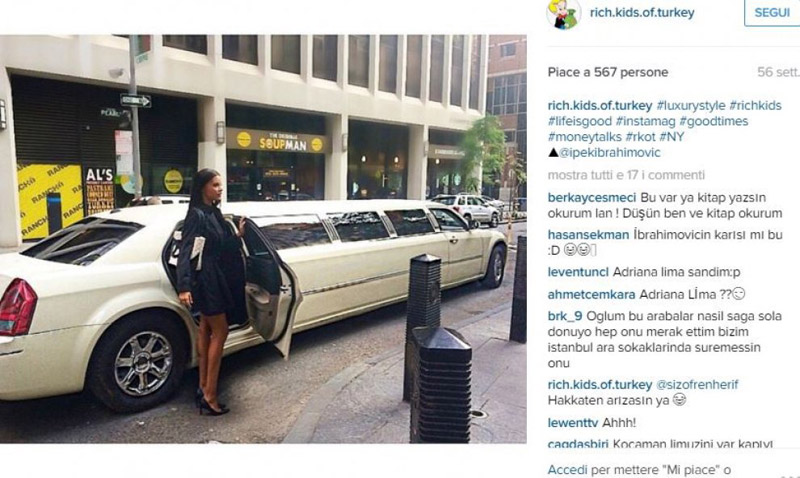
Task: Open hasansekman commenter profile
Action: point(588,235)
